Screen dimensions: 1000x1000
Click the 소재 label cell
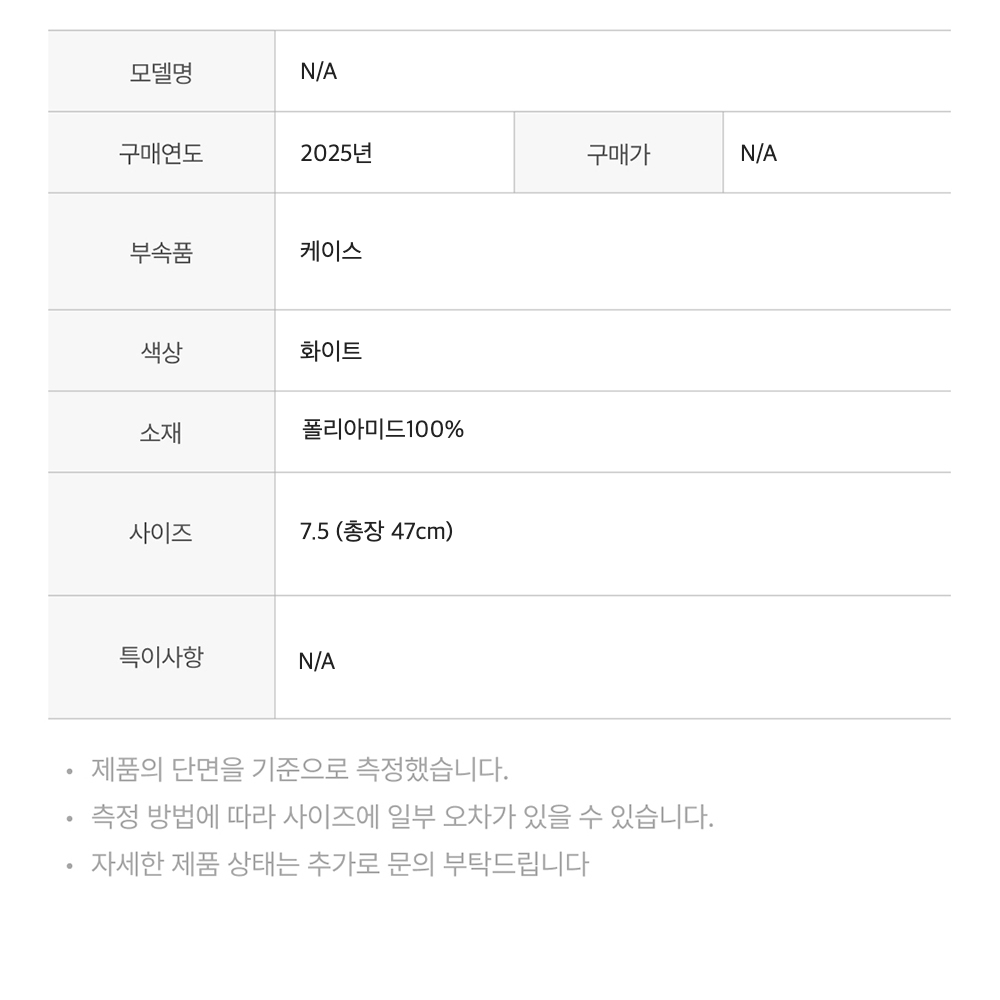[x=161, y=432]
